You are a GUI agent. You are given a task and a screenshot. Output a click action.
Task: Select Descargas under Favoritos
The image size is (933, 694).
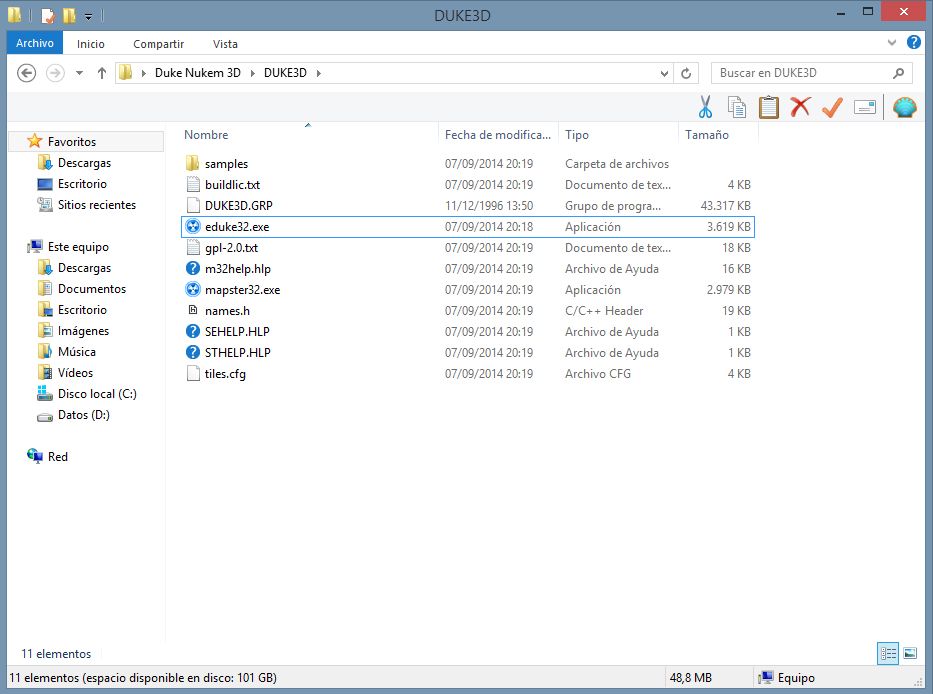pos(84,162)
